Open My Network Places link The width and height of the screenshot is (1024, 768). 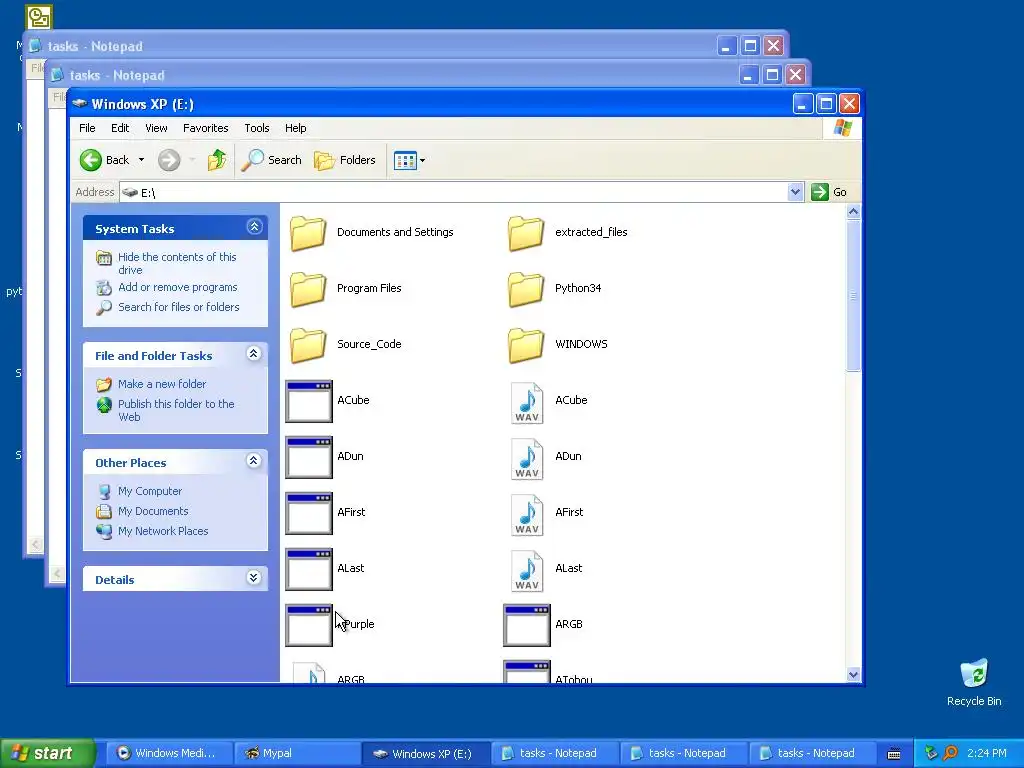[x=163, y=532]
